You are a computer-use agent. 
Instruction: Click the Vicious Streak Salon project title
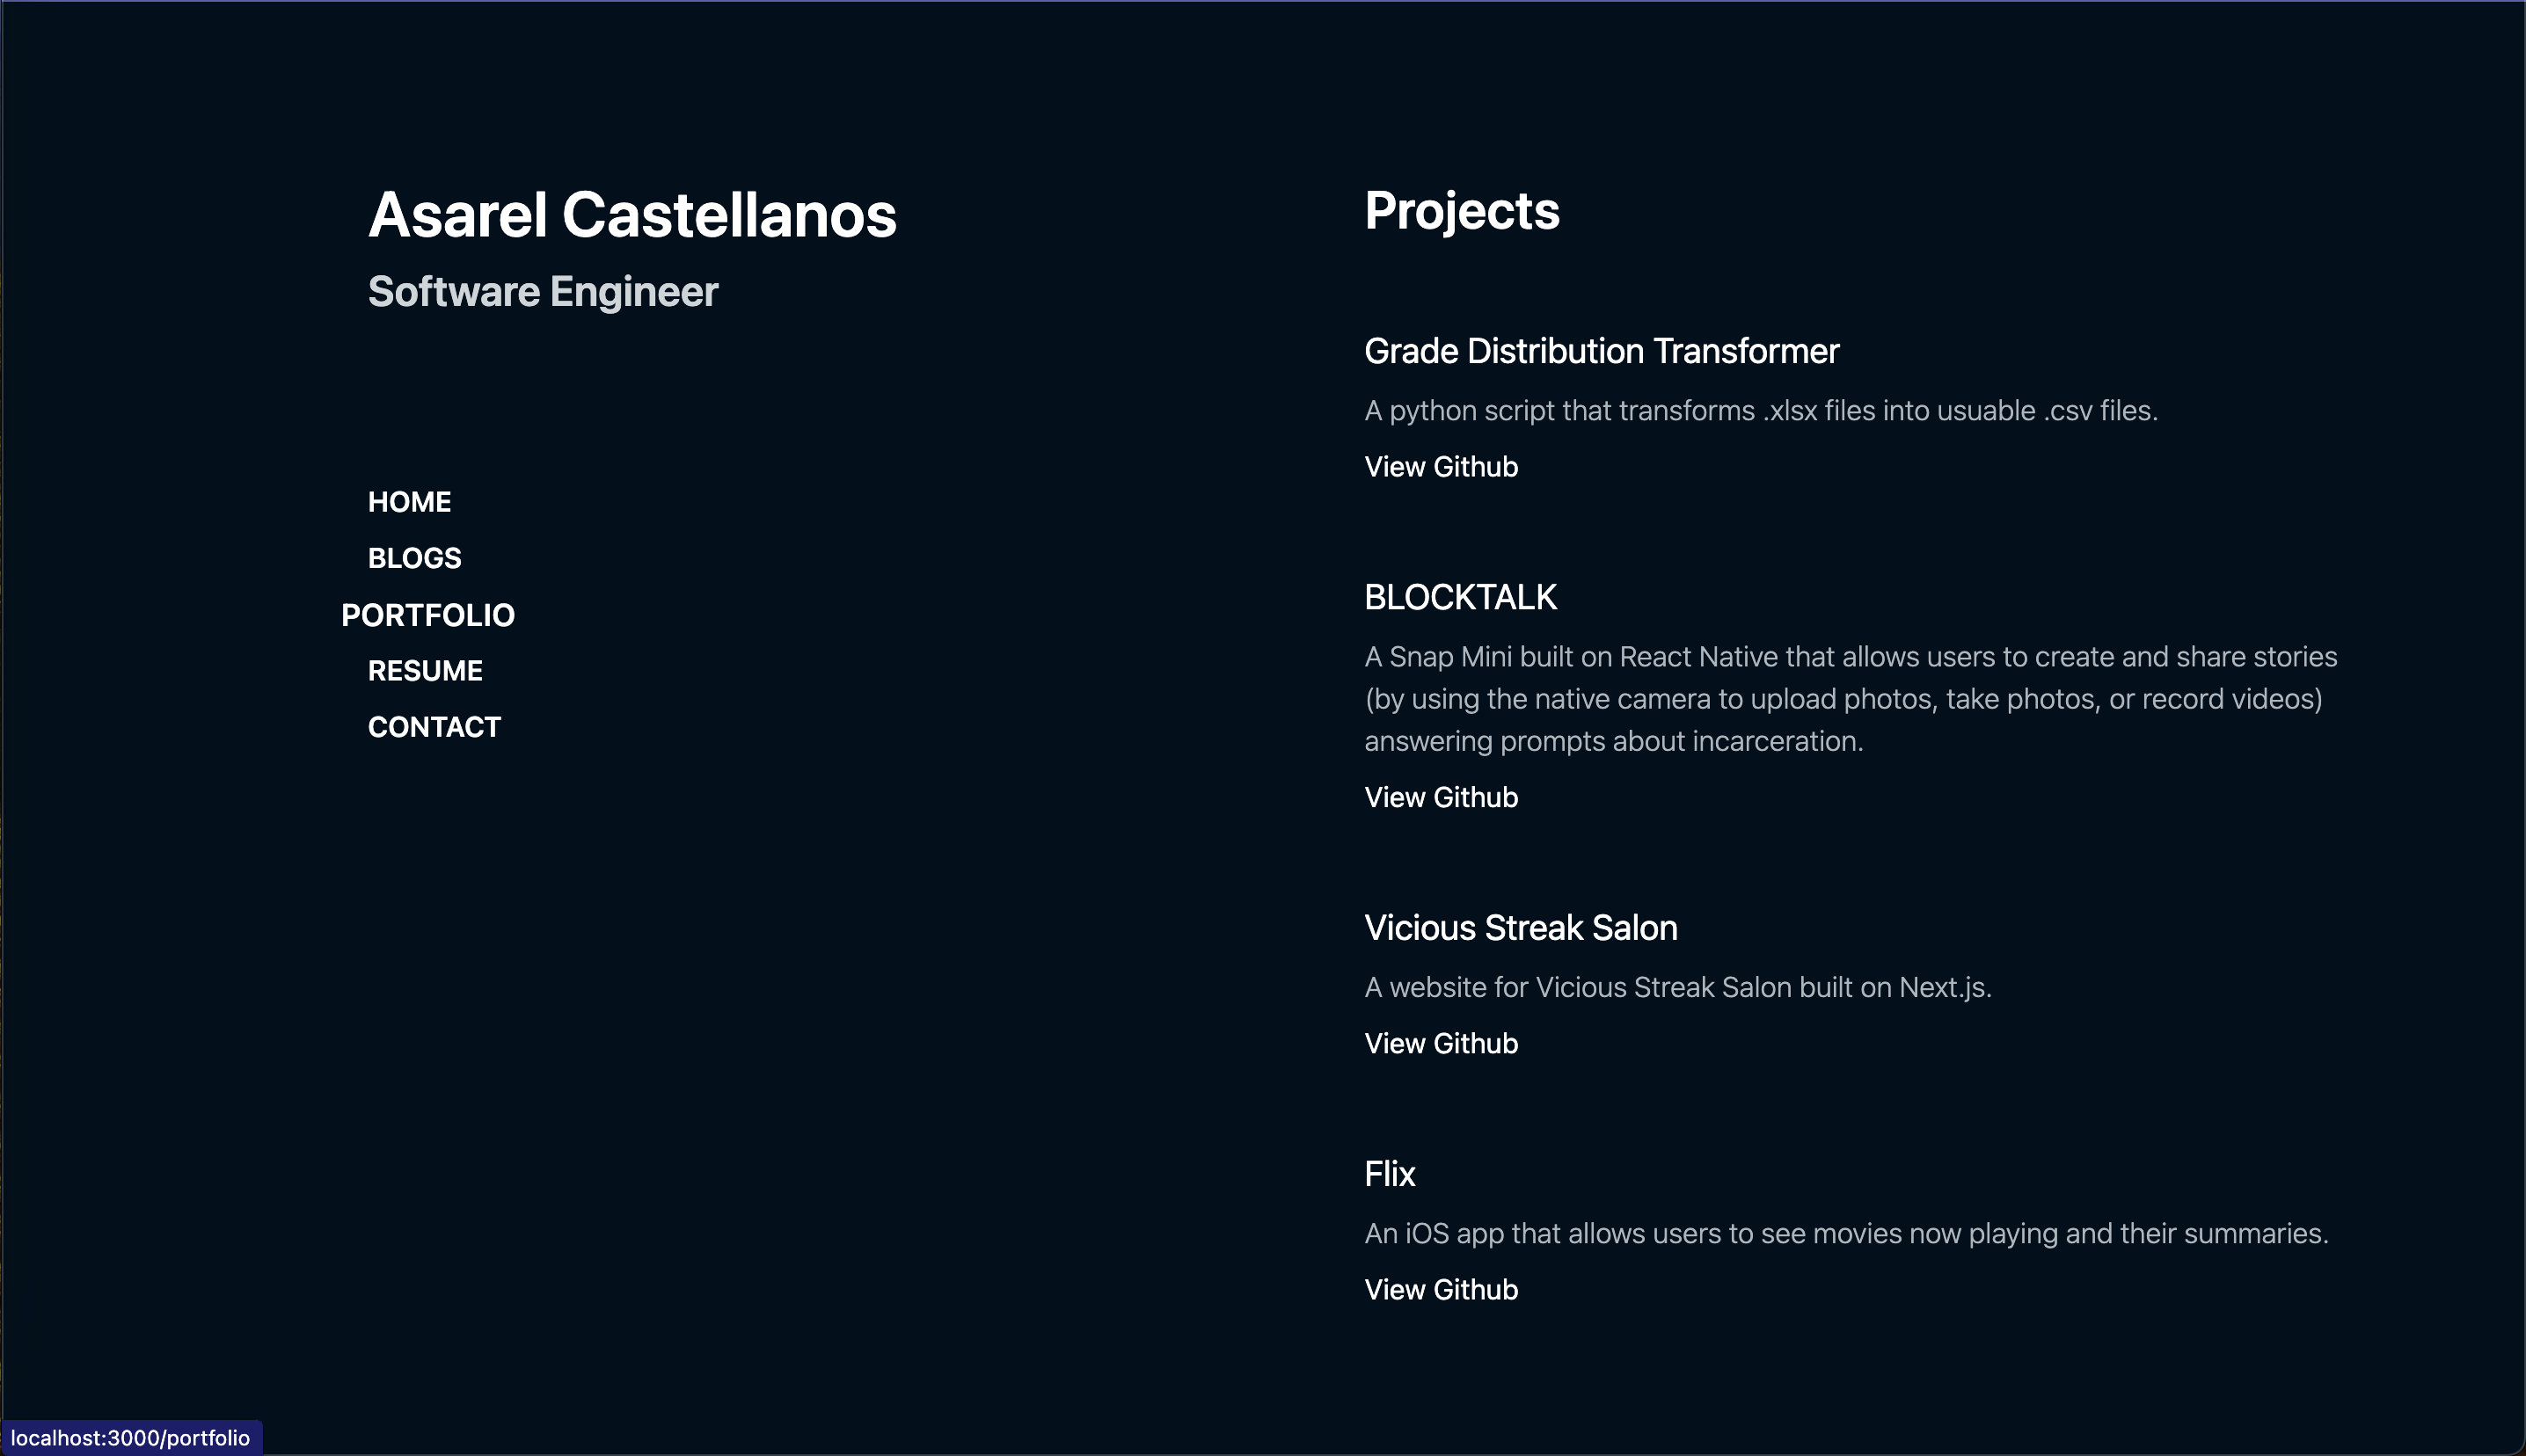pos(1520,928)
